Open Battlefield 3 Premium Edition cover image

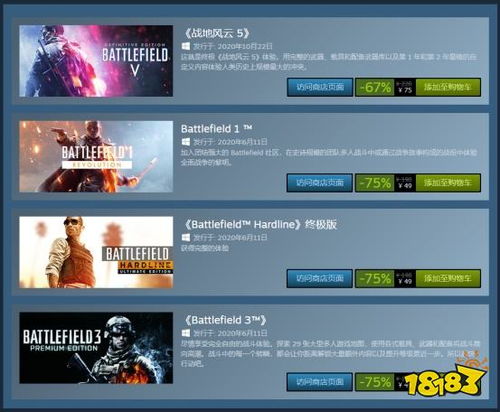coord(96,348)
